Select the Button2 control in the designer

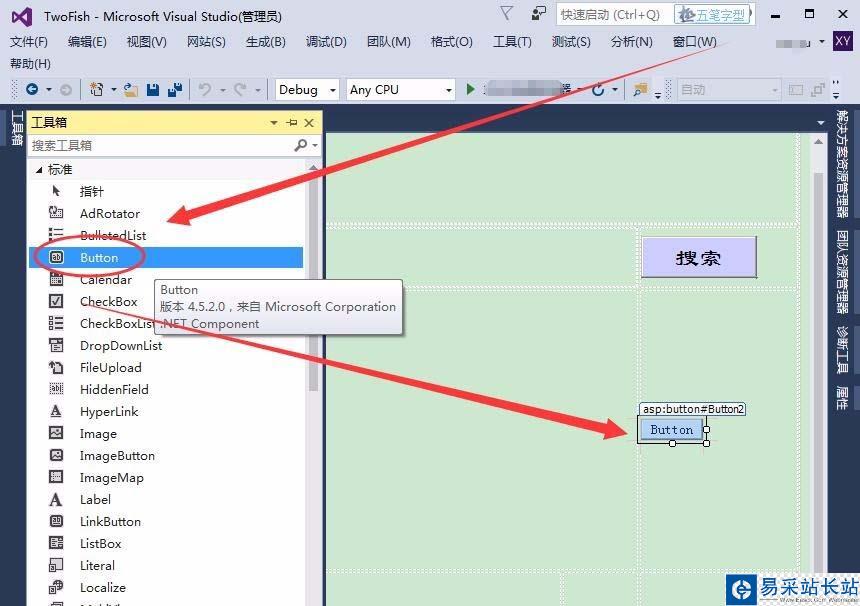pos(671,429)
